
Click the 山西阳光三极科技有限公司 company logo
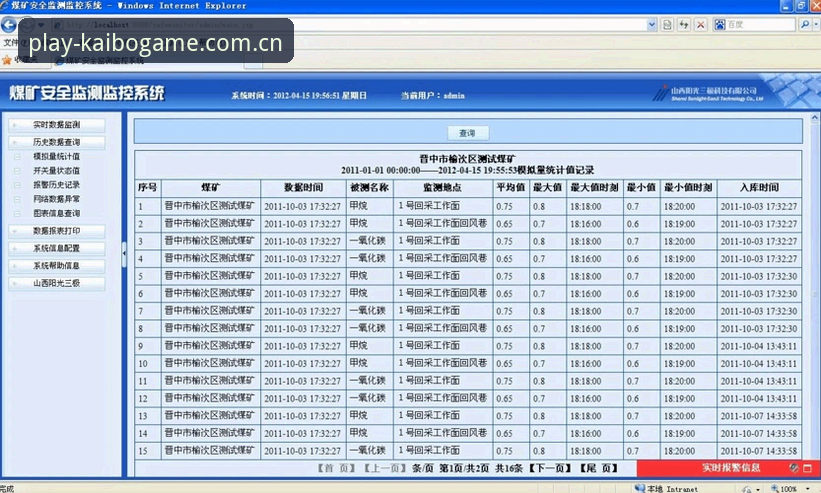coord(708,94)
